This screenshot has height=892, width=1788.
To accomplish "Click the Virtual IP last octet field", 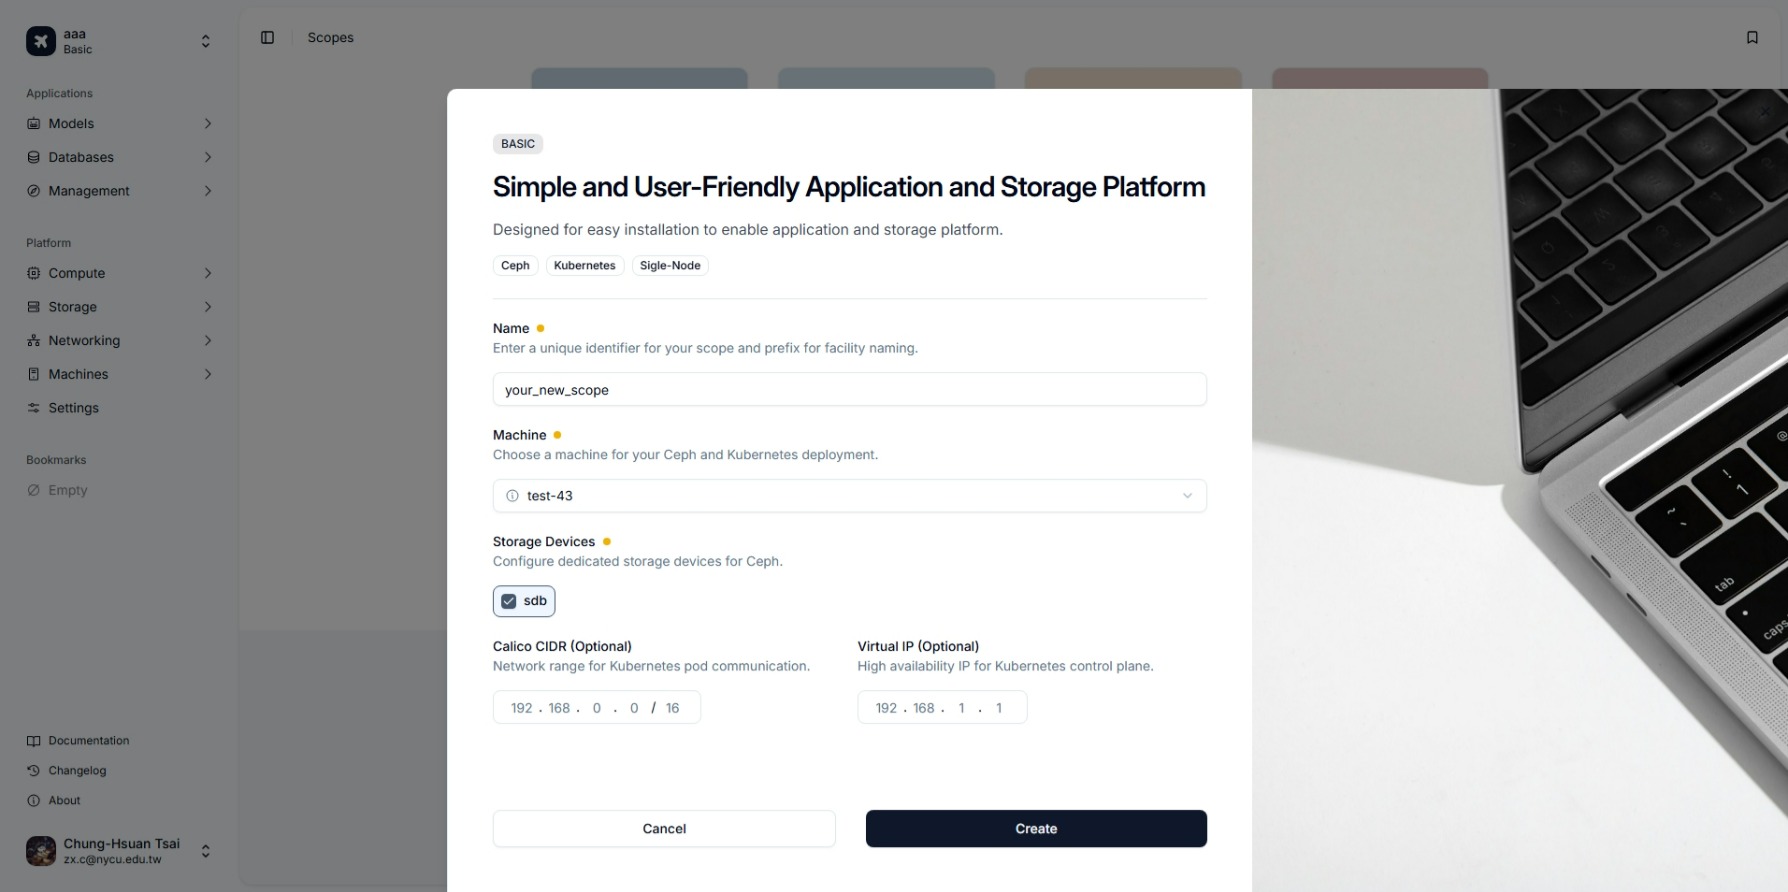I will pos(999,708).
